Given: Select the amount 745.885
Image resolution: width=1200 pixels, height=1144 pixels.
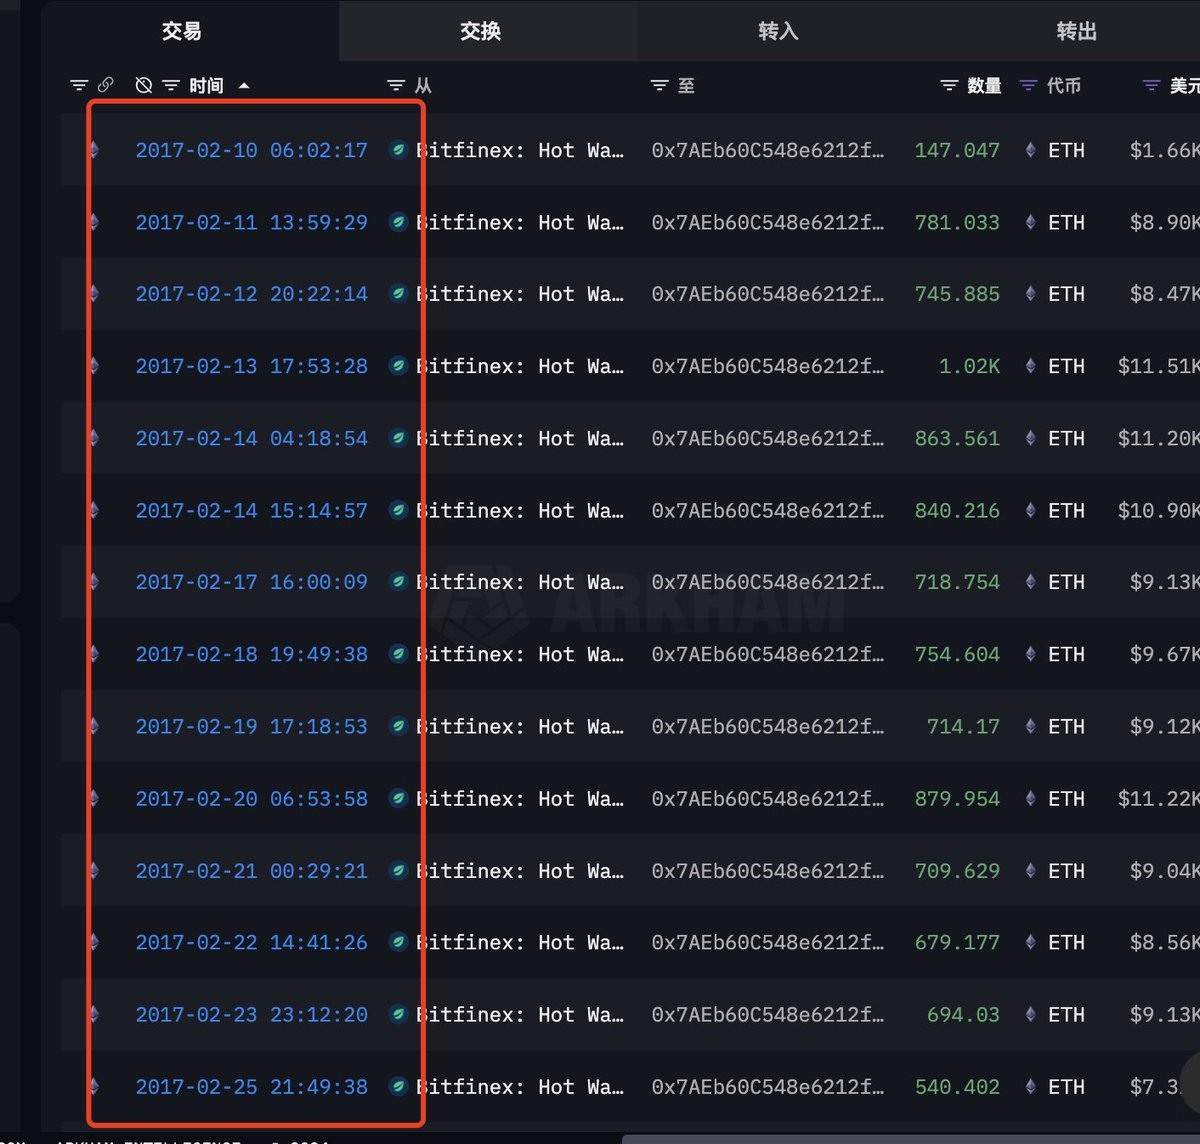Looking at the screenshot, I should click(x=957, y=294).
